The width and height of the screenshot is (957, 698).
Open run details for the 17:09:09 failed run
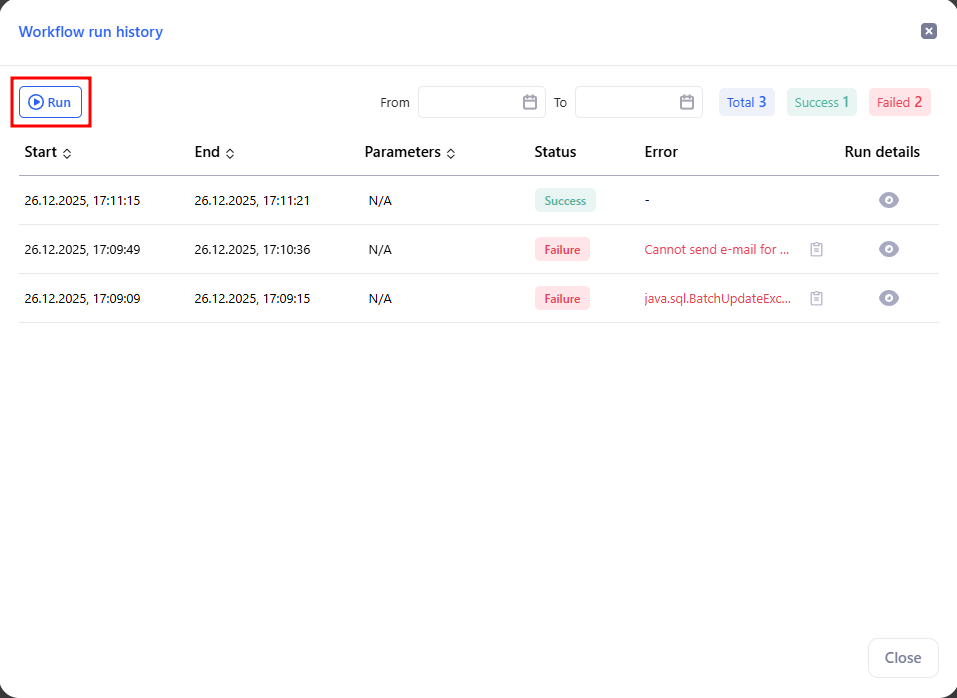[888, 298]
